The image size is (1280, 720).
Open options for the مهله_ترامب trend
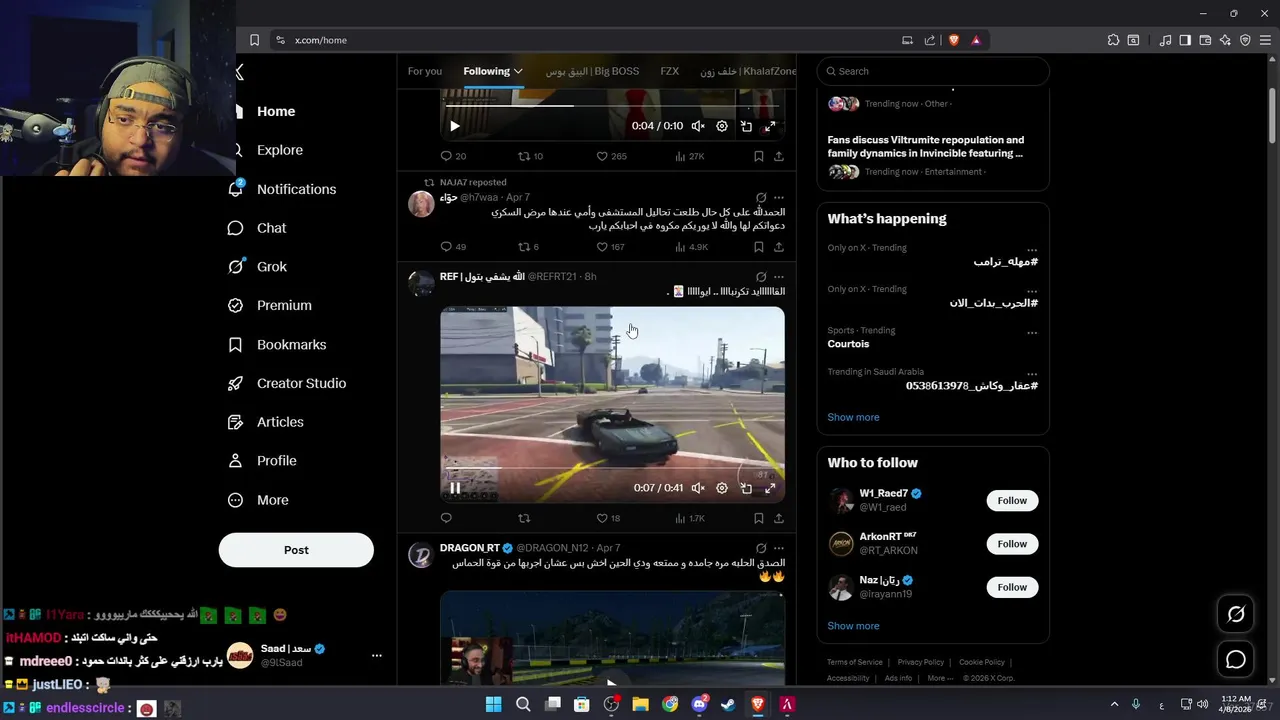click(1032, 249)
